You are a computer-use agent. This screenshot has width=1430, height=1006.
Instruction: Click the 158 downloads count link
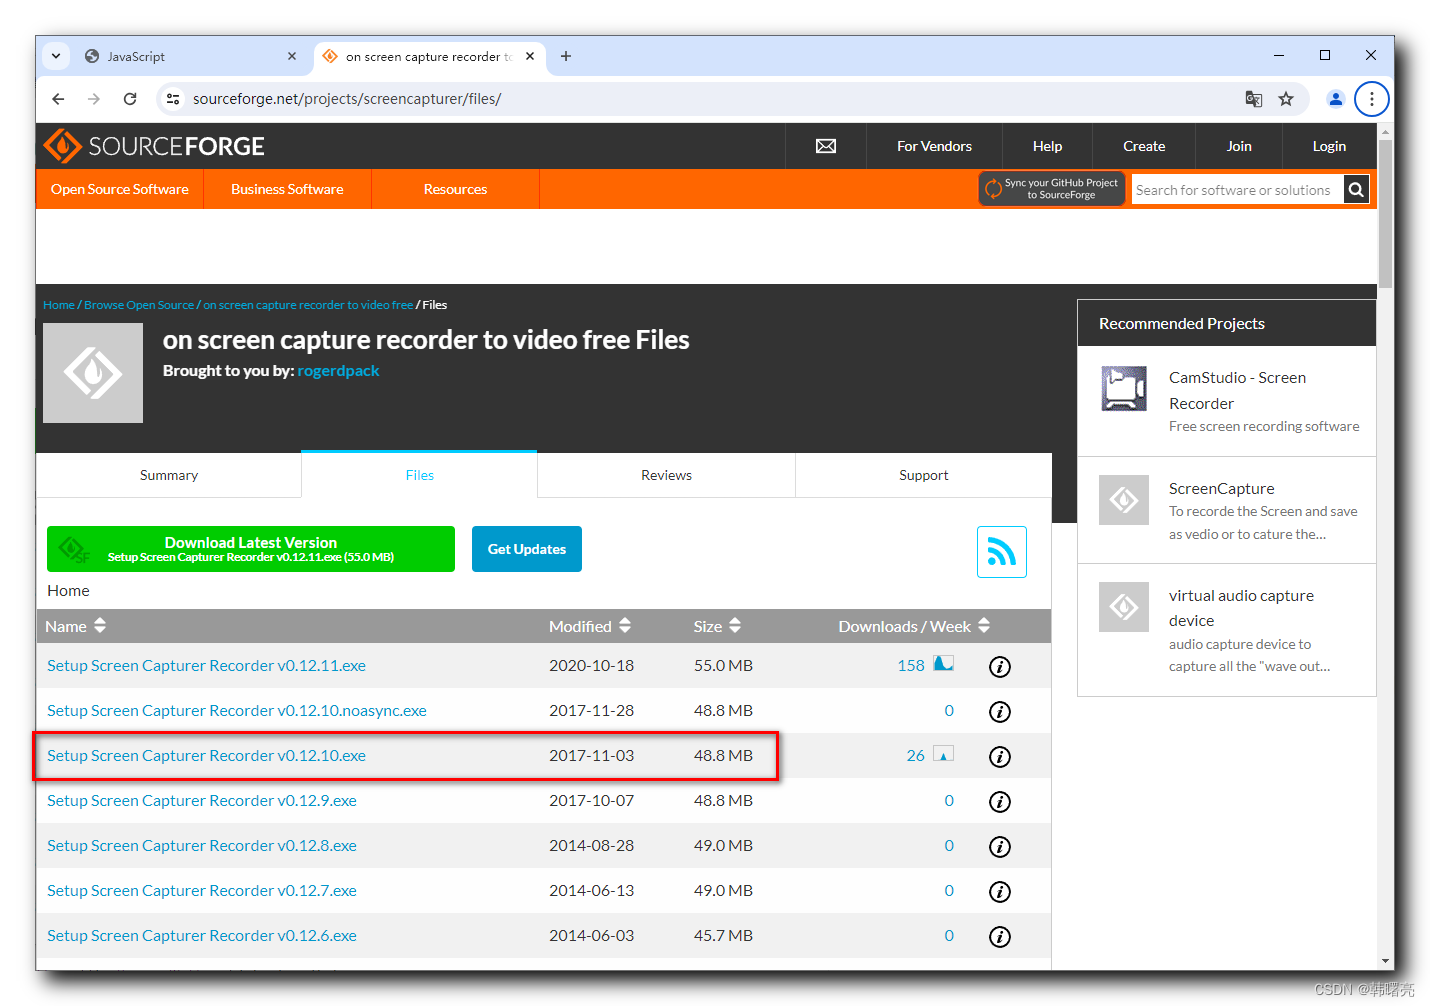tap(911, 665)
